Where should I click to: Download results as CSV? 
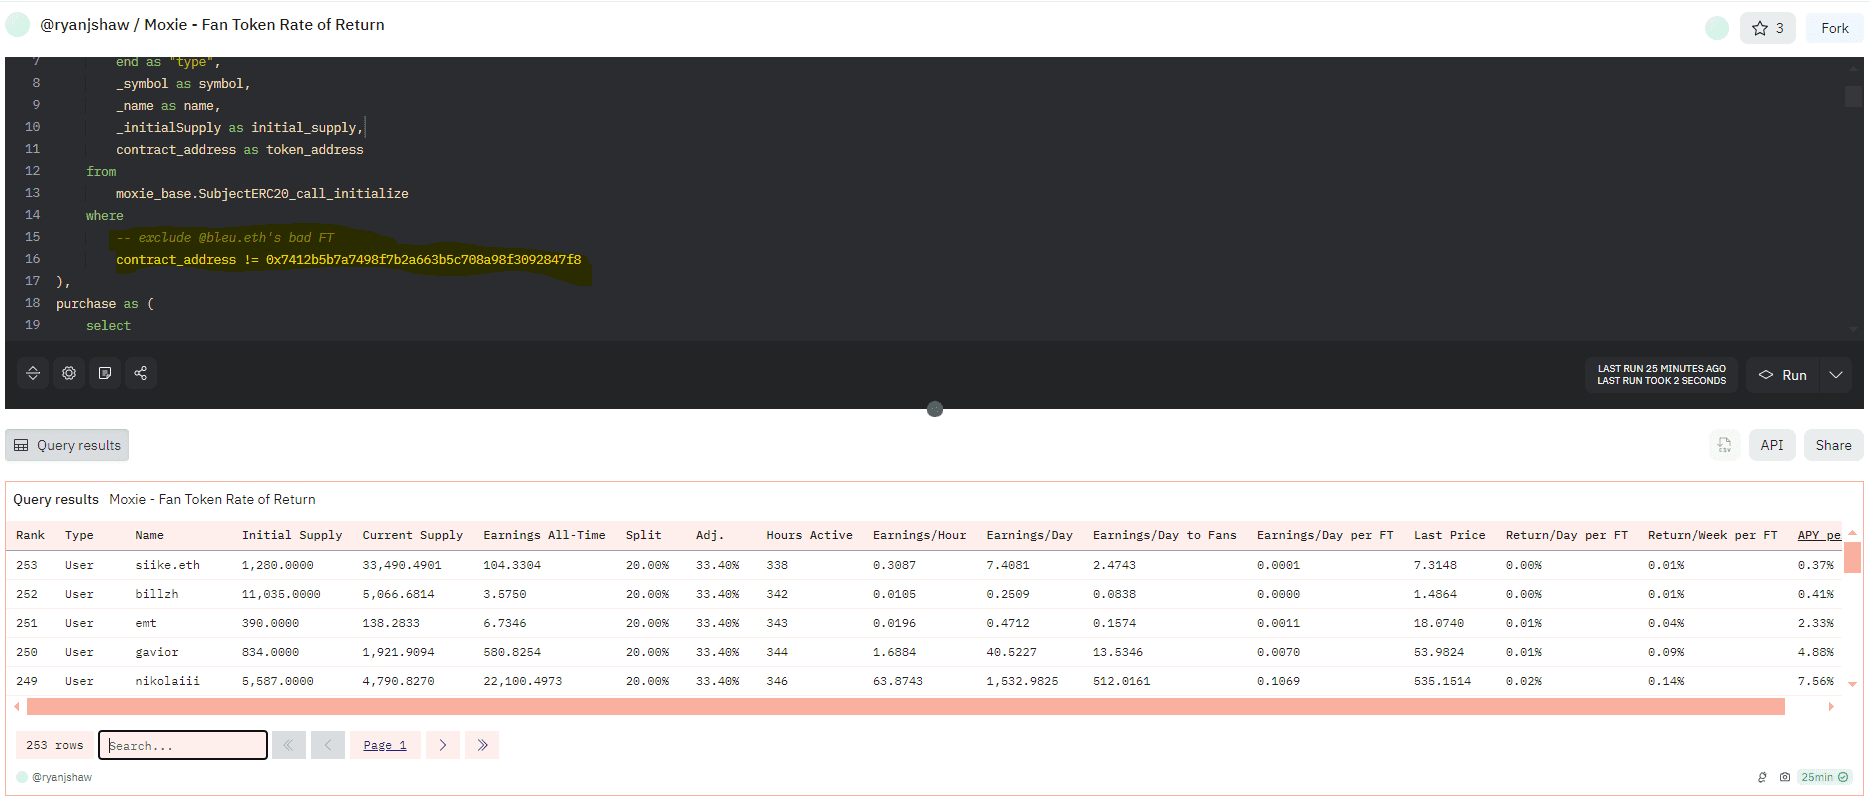[1724, 445]
